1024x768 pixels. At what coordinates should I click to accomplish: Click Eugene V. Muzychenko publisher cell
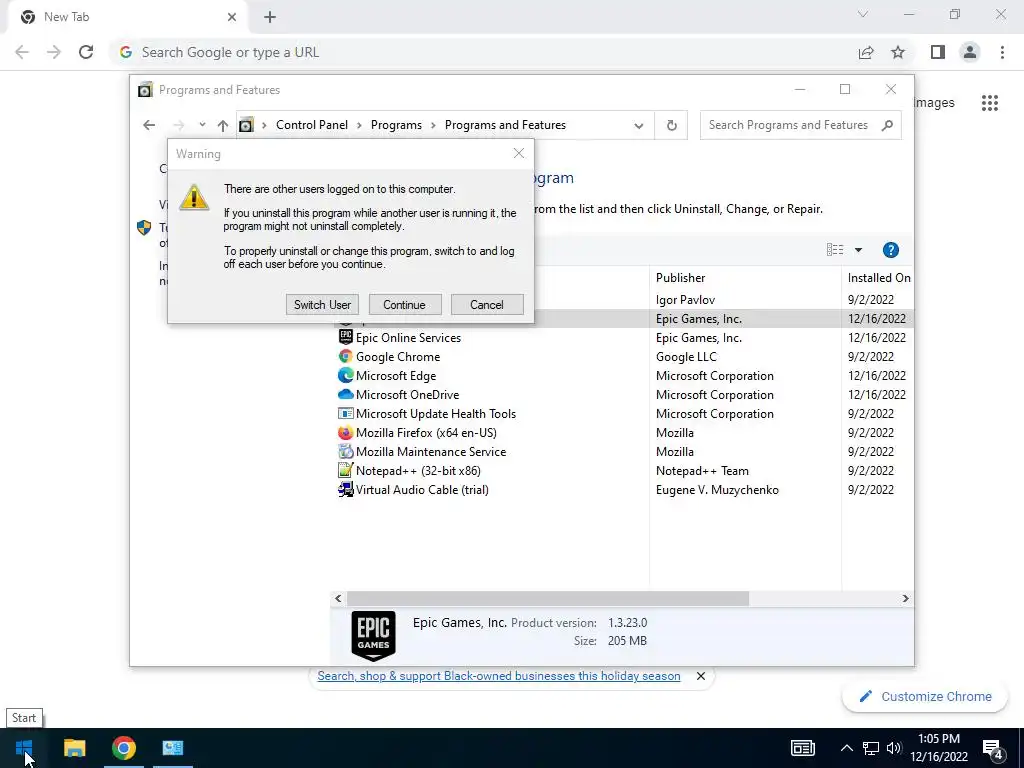pyautogui.click(x=717, y=490)
